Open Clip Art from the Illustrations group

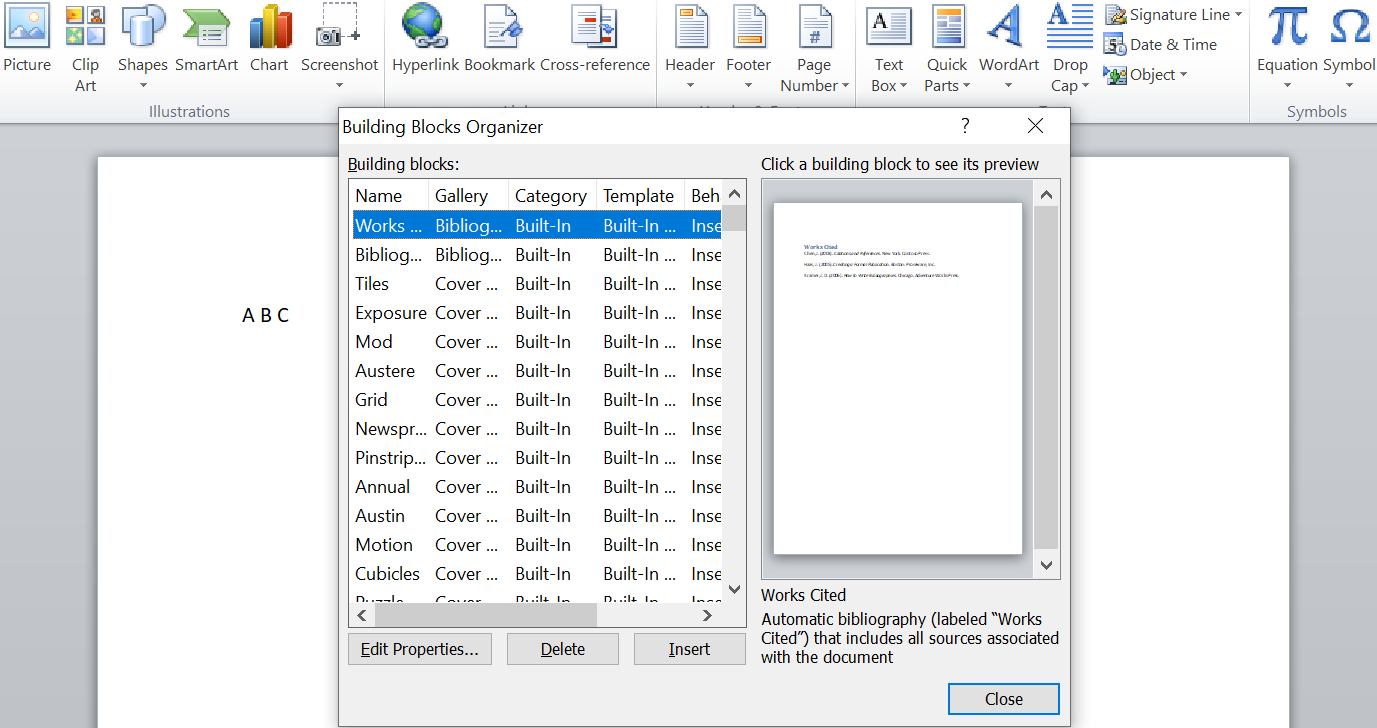pyautogui.click(x=85, y=49)
